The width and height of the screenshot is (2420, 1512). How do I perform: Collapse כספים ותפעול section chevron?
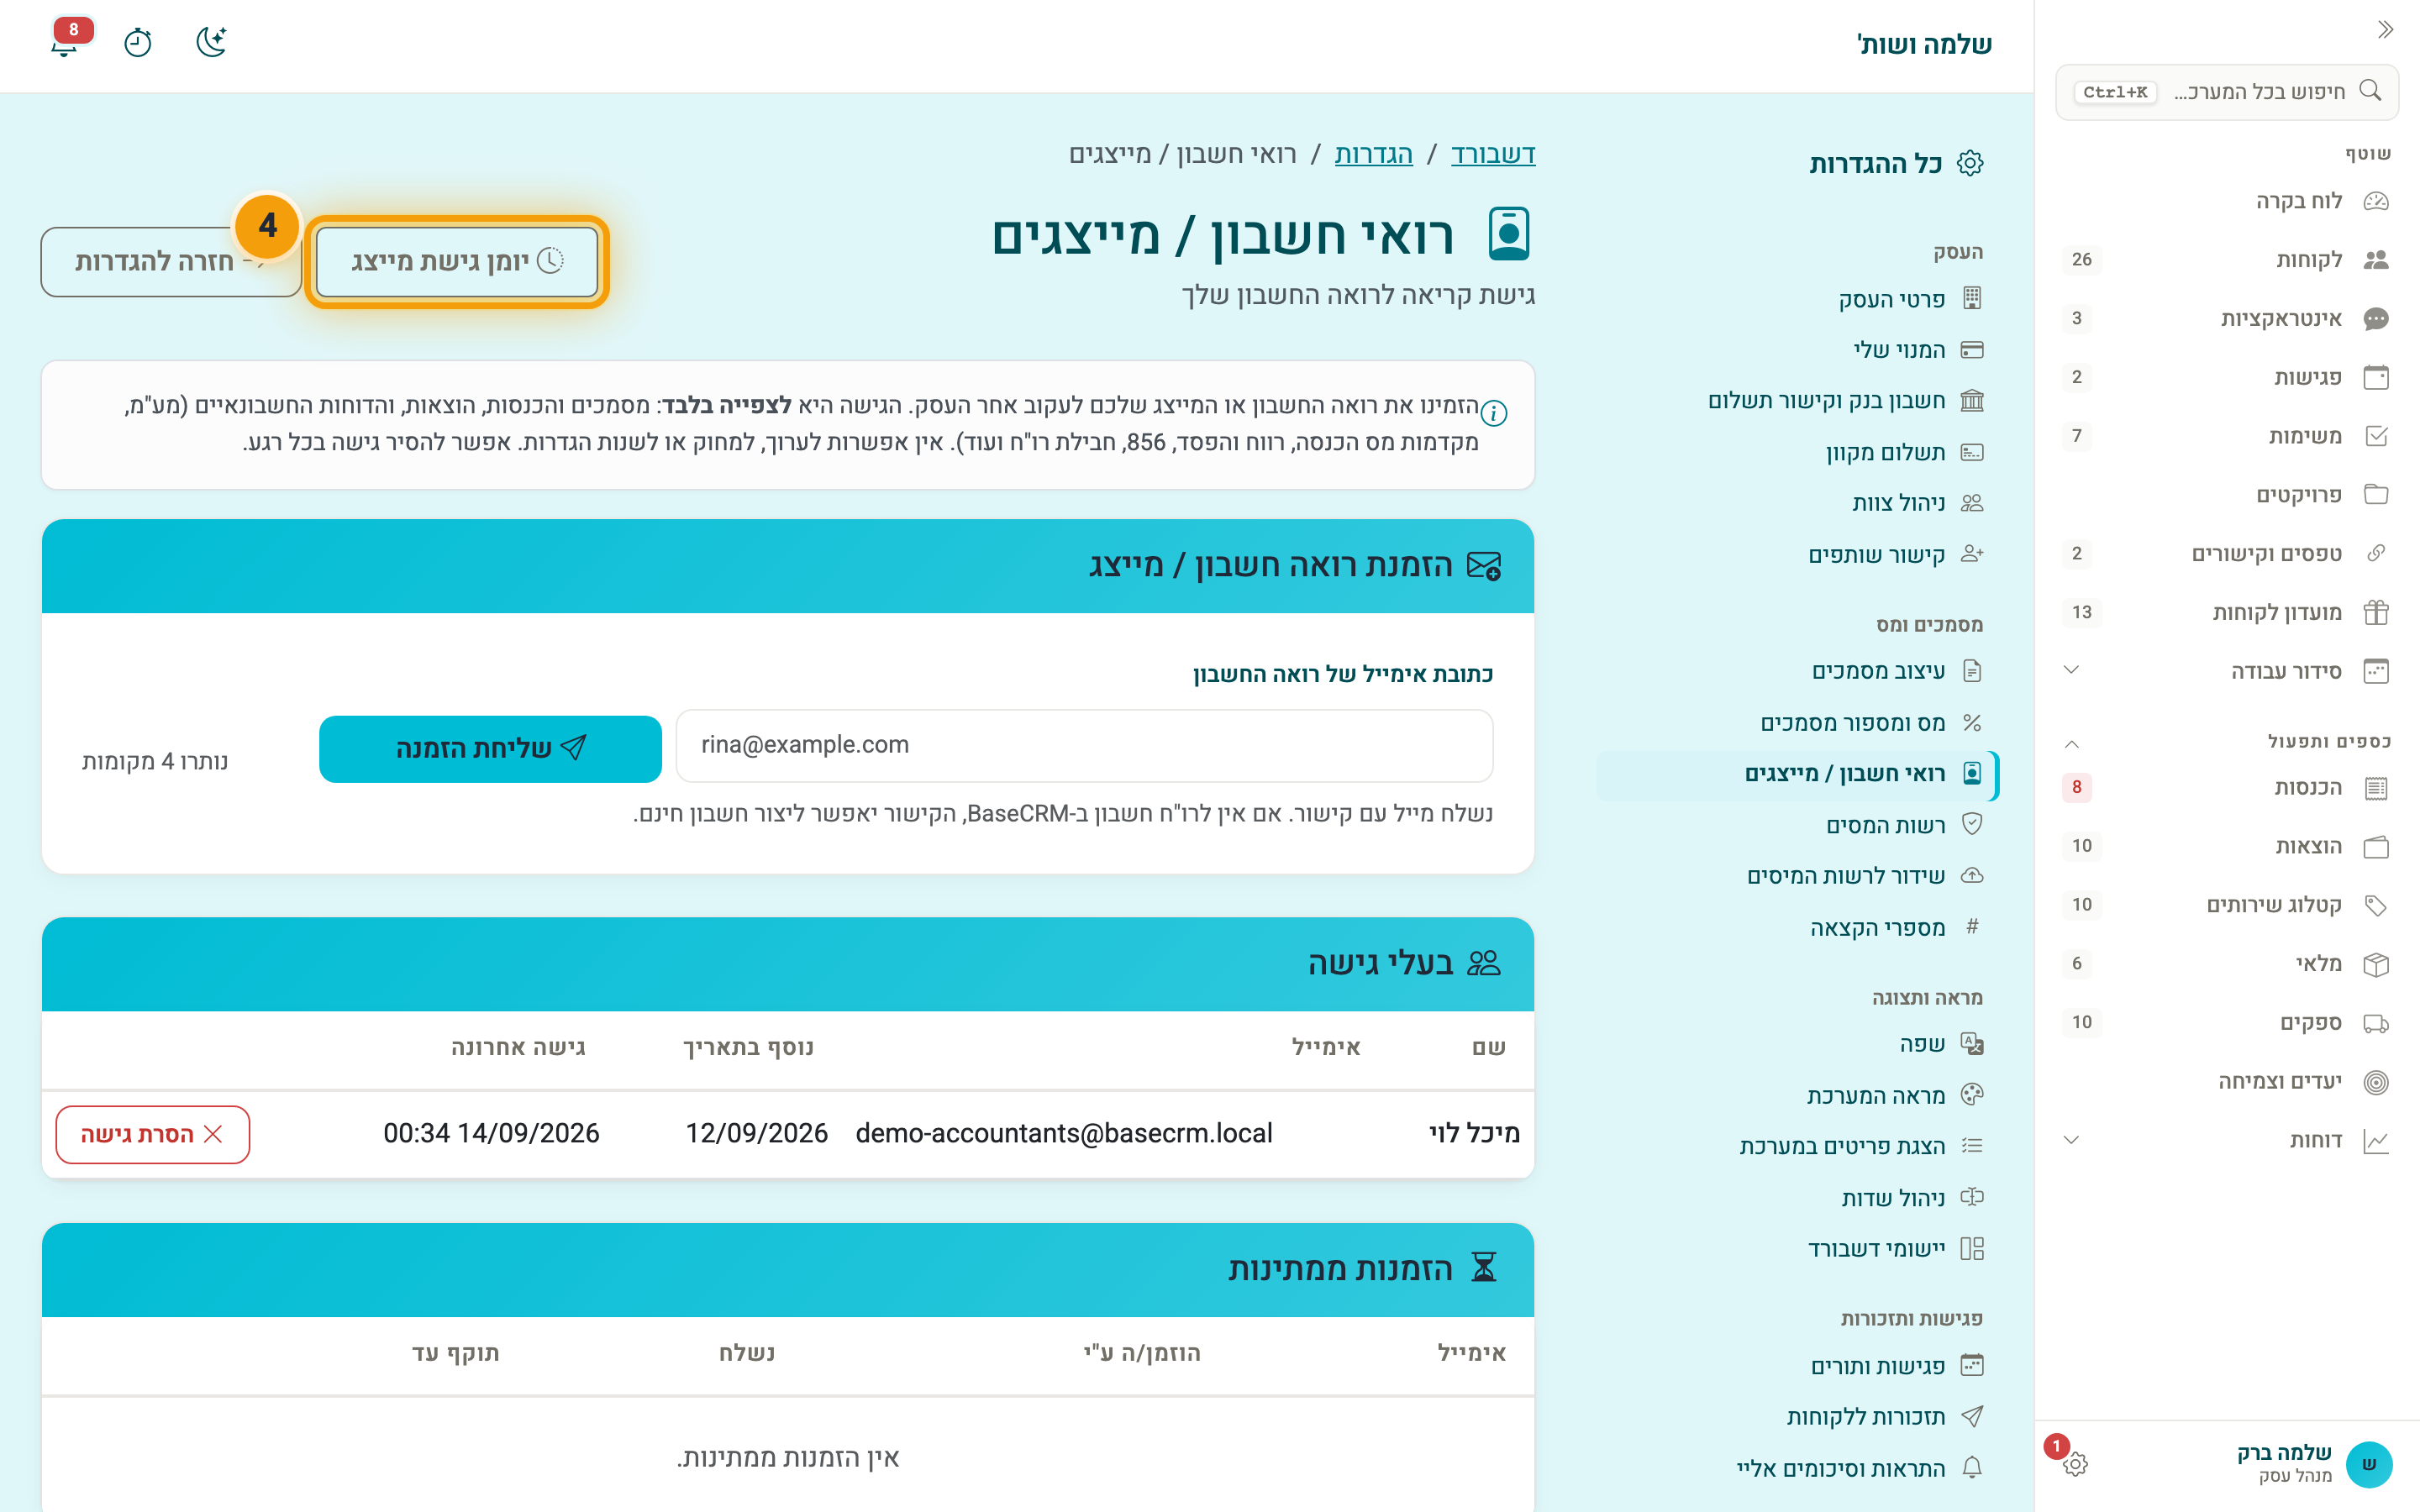2072,743
